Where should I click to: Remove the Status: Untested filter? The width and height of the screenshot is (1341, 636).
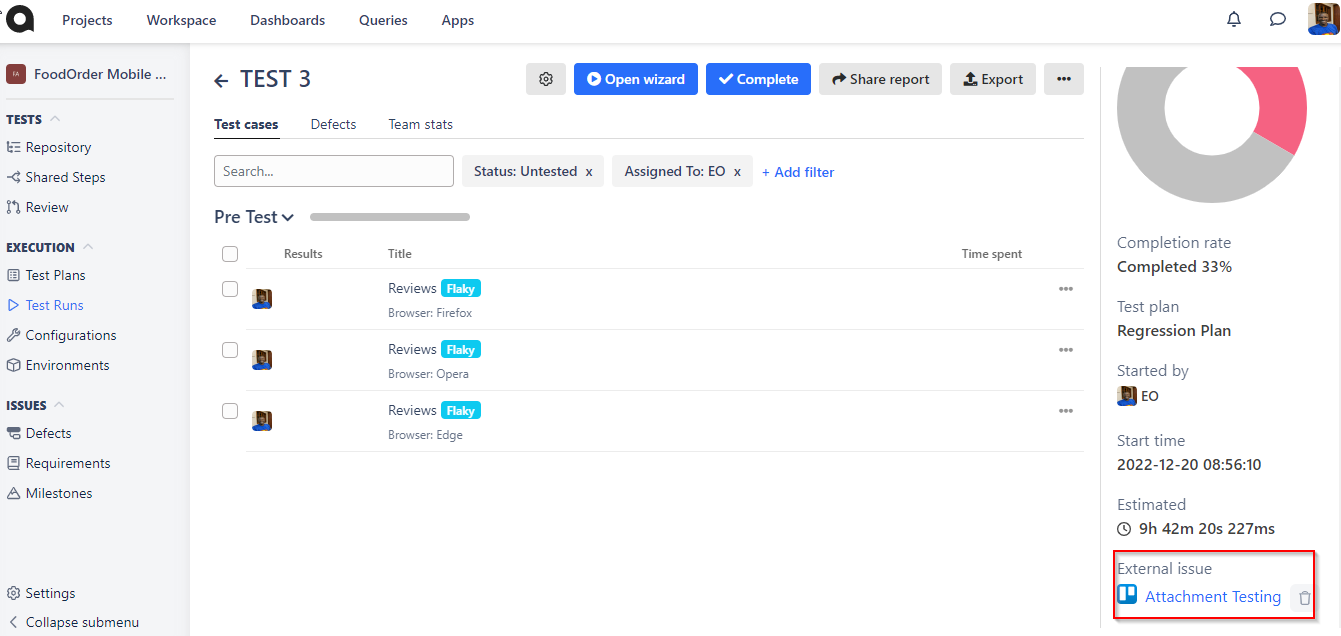tap(589, 172)
